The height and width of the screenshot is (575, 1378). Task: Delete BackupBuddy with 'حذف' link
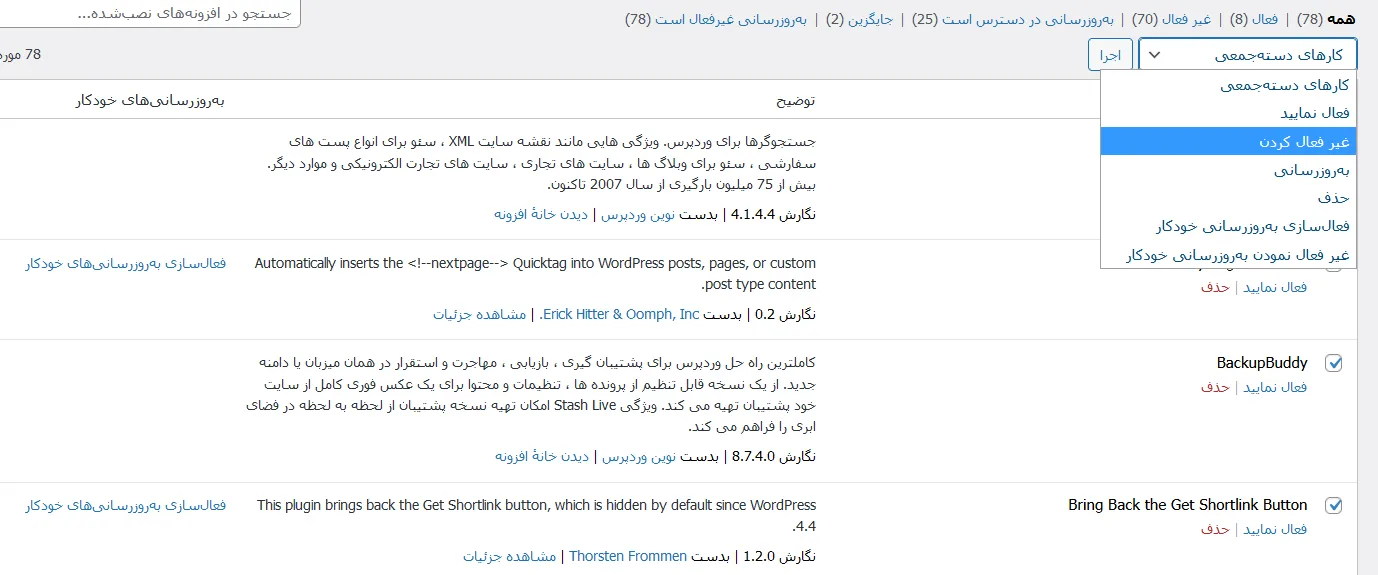[1215, 387]
